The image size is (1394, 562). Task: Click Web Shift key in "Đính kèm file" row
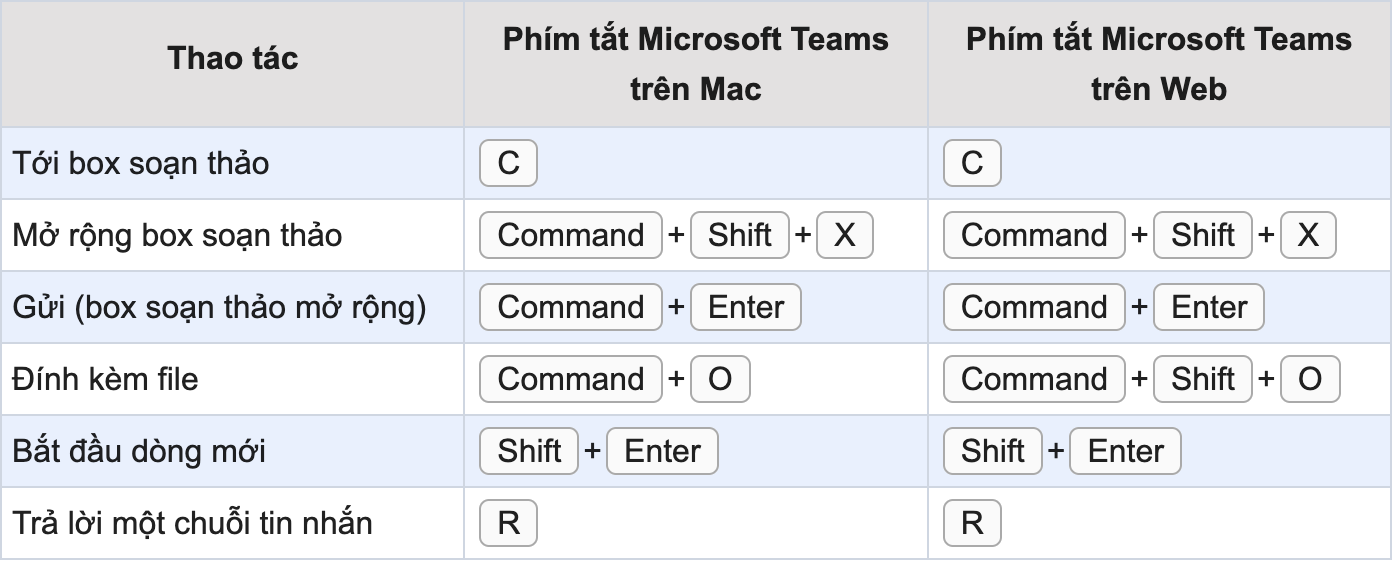point(1203,379)
